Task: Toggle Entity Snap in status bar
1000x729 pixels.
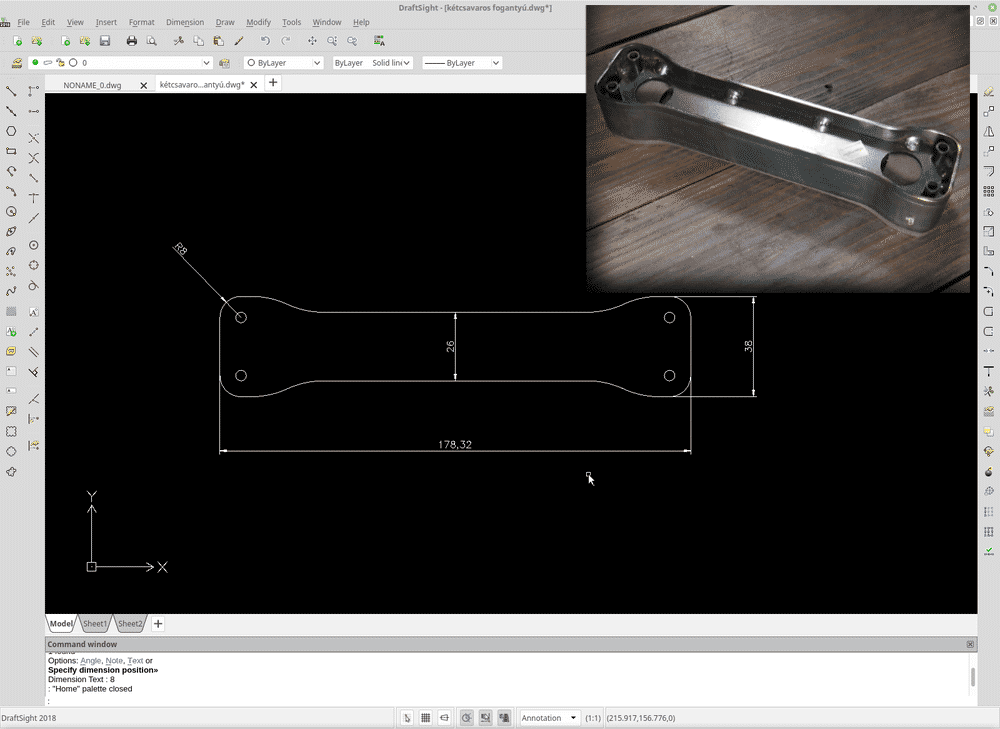Action: (x=485, y=718)
